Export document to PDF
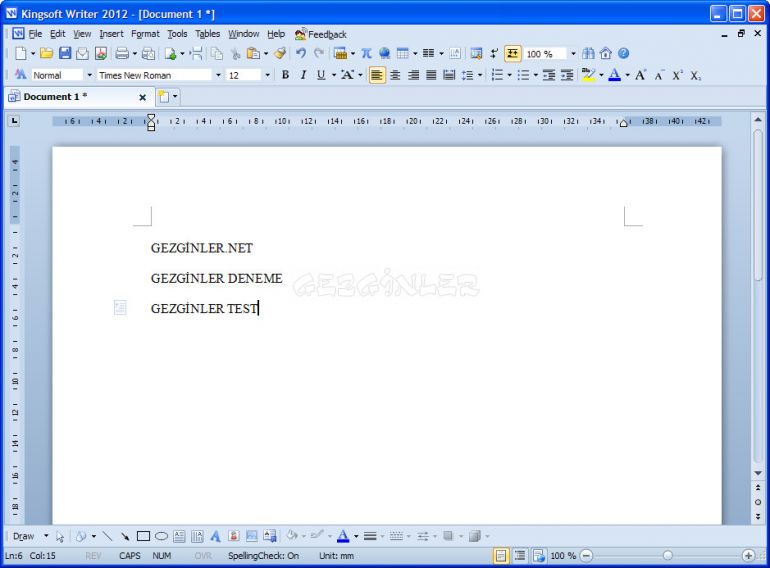The width and height of the screenshot is (770, 568). point(101,54)
